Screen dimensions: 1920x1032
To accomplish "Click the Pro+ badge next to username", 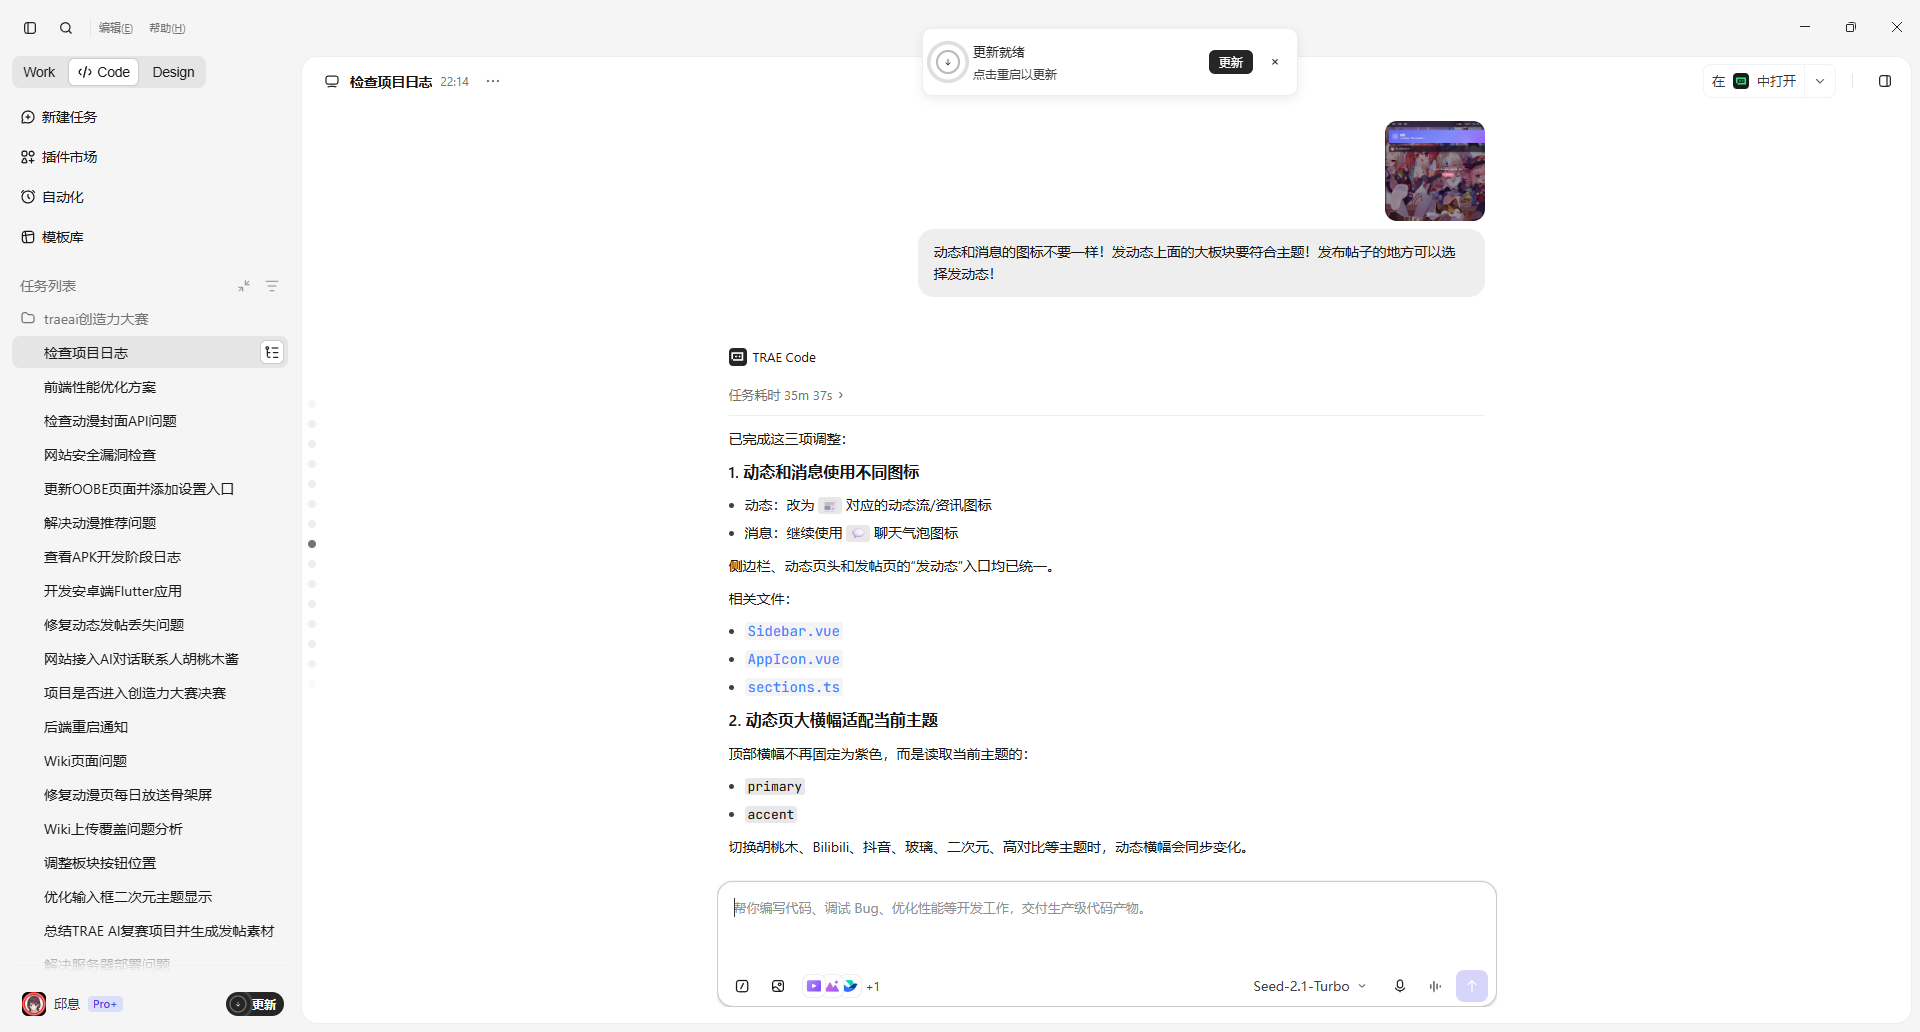I will [105, 1004].
